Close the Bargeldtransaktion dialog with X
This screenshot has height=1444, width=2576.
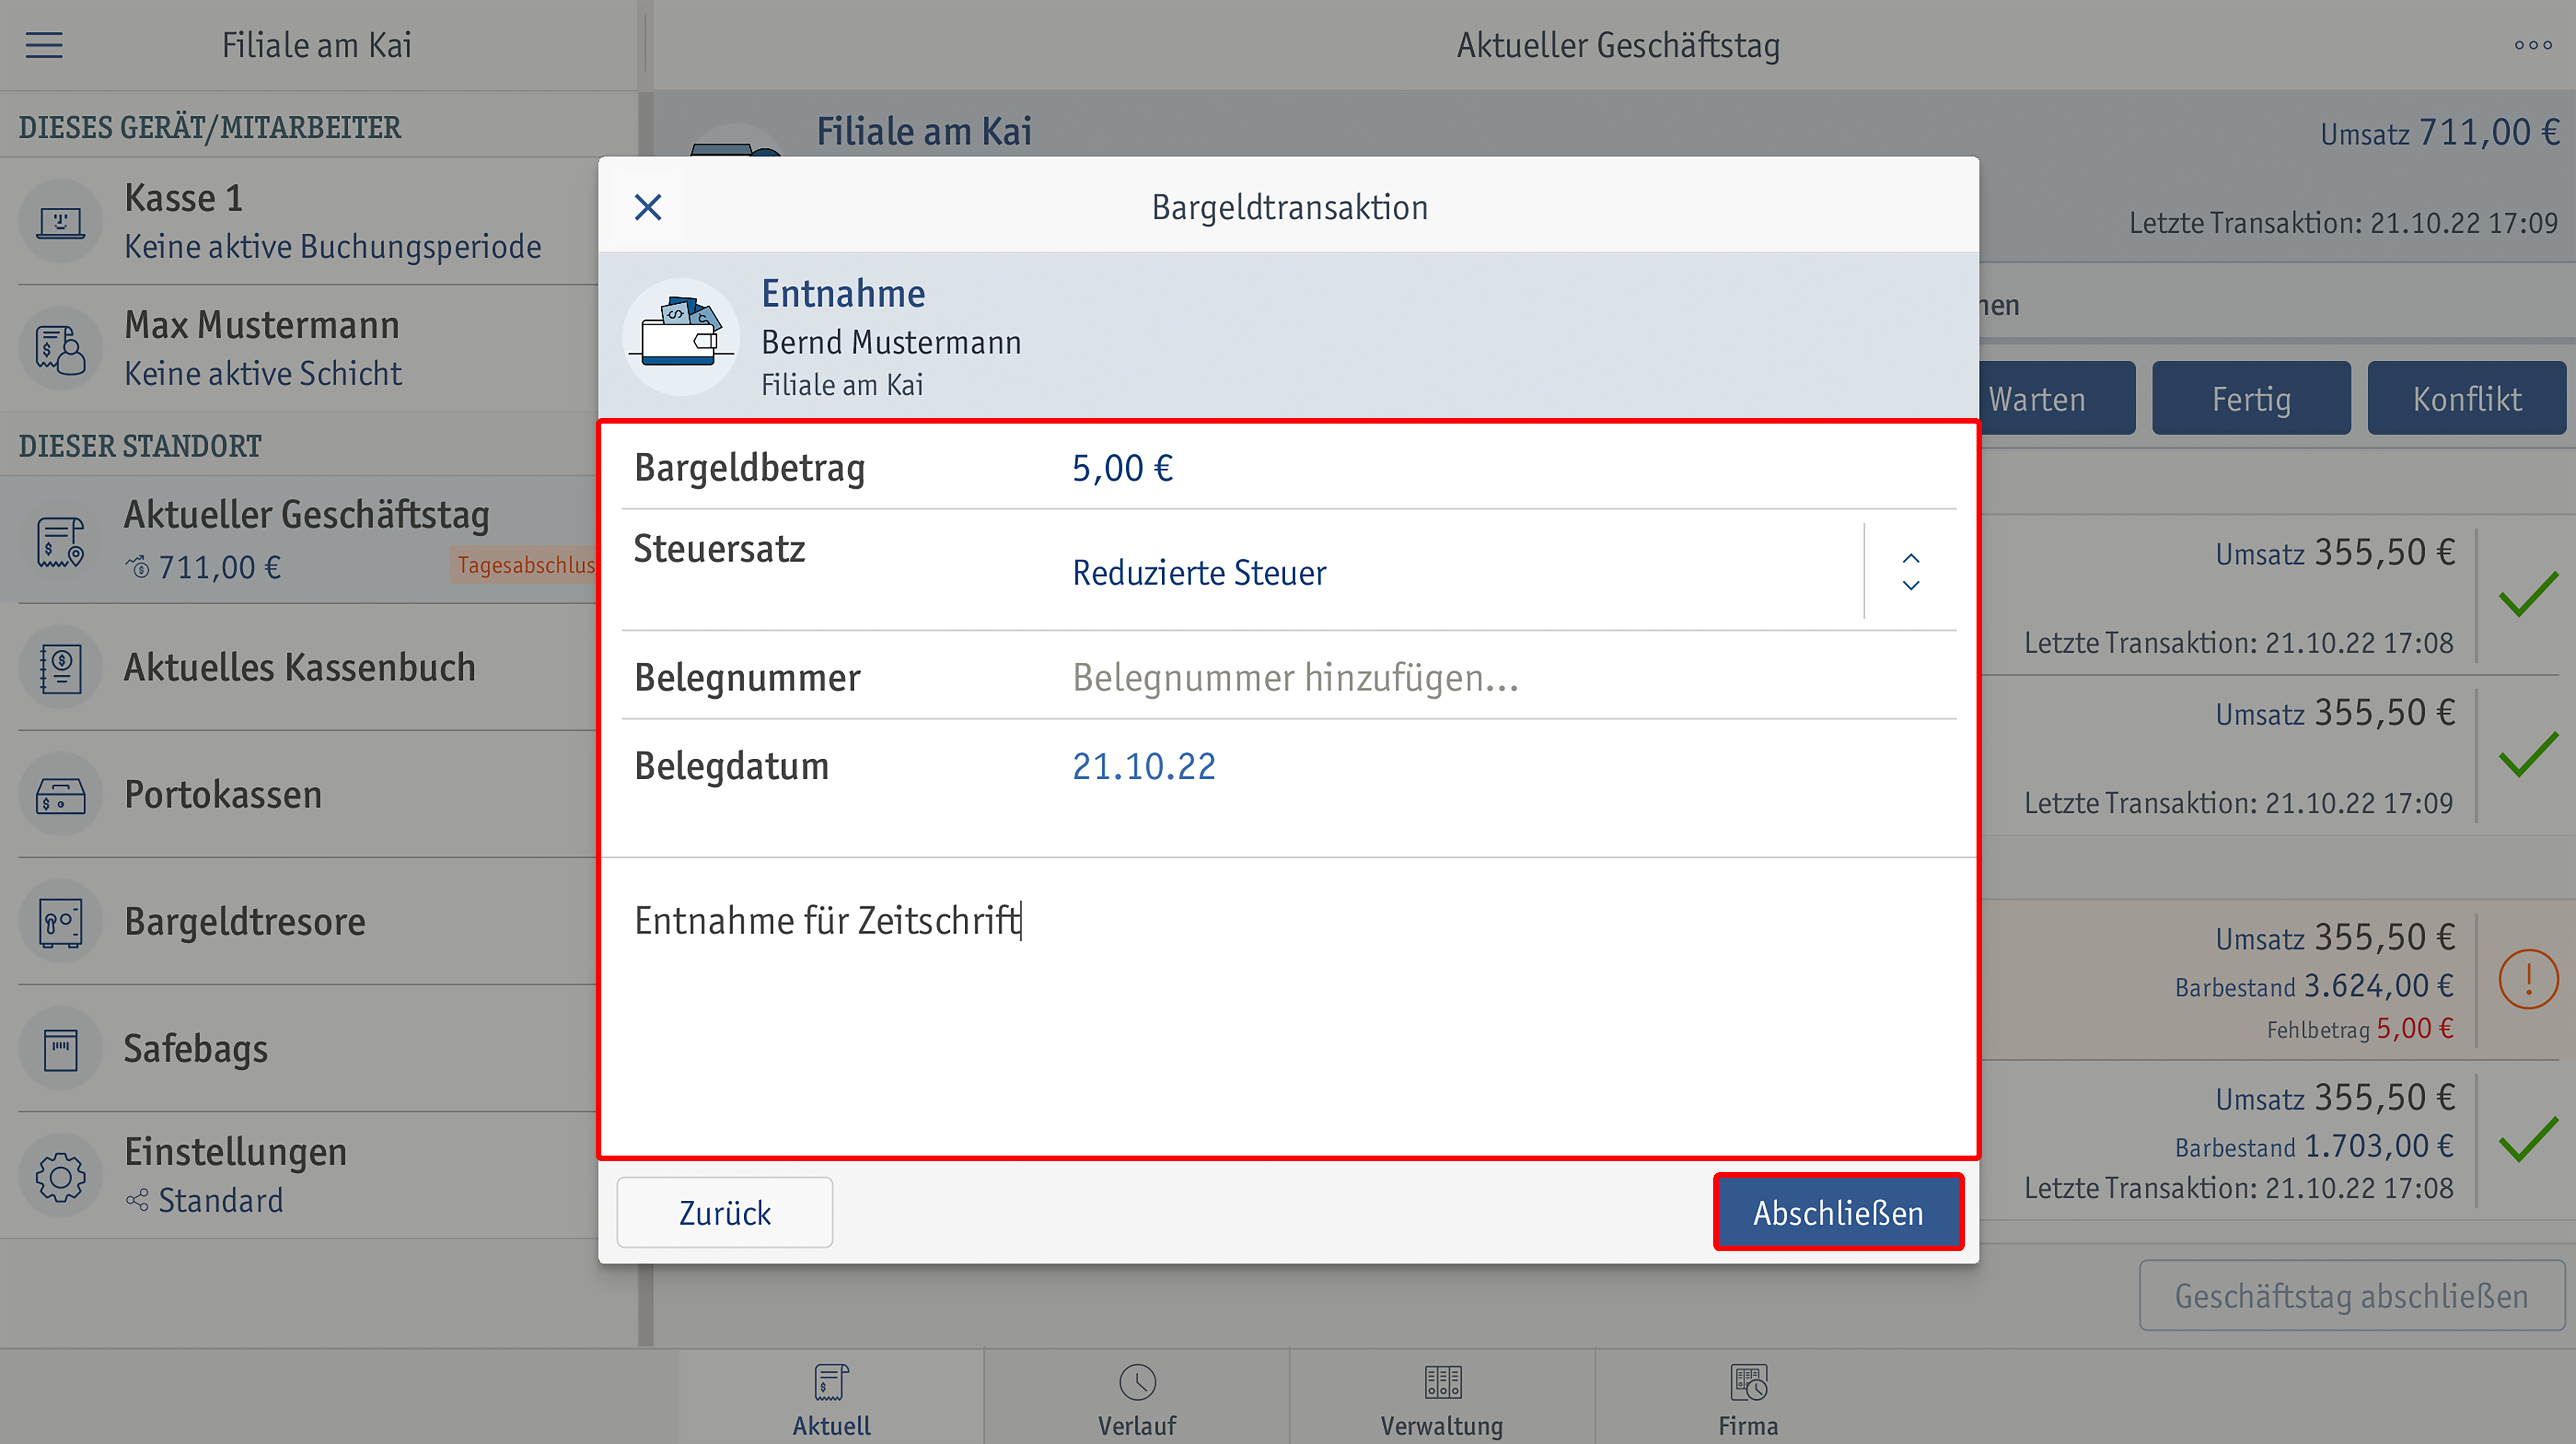click(648, 207)
